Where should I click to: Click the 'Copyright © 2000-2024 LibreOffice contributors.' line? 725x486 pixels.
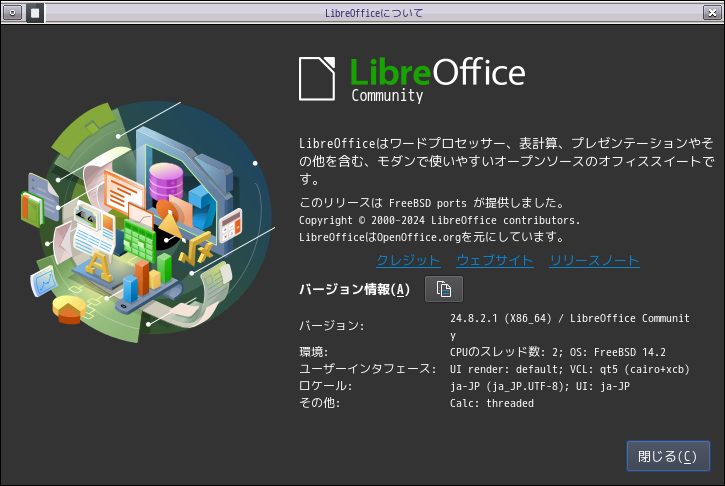[x=439, y=220]
